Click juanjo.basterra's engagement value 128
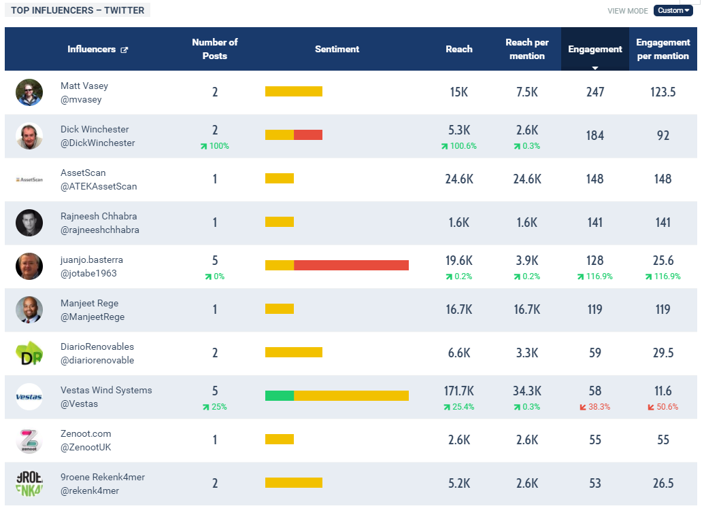Screen dimensions: 704x519 (595, 260)
